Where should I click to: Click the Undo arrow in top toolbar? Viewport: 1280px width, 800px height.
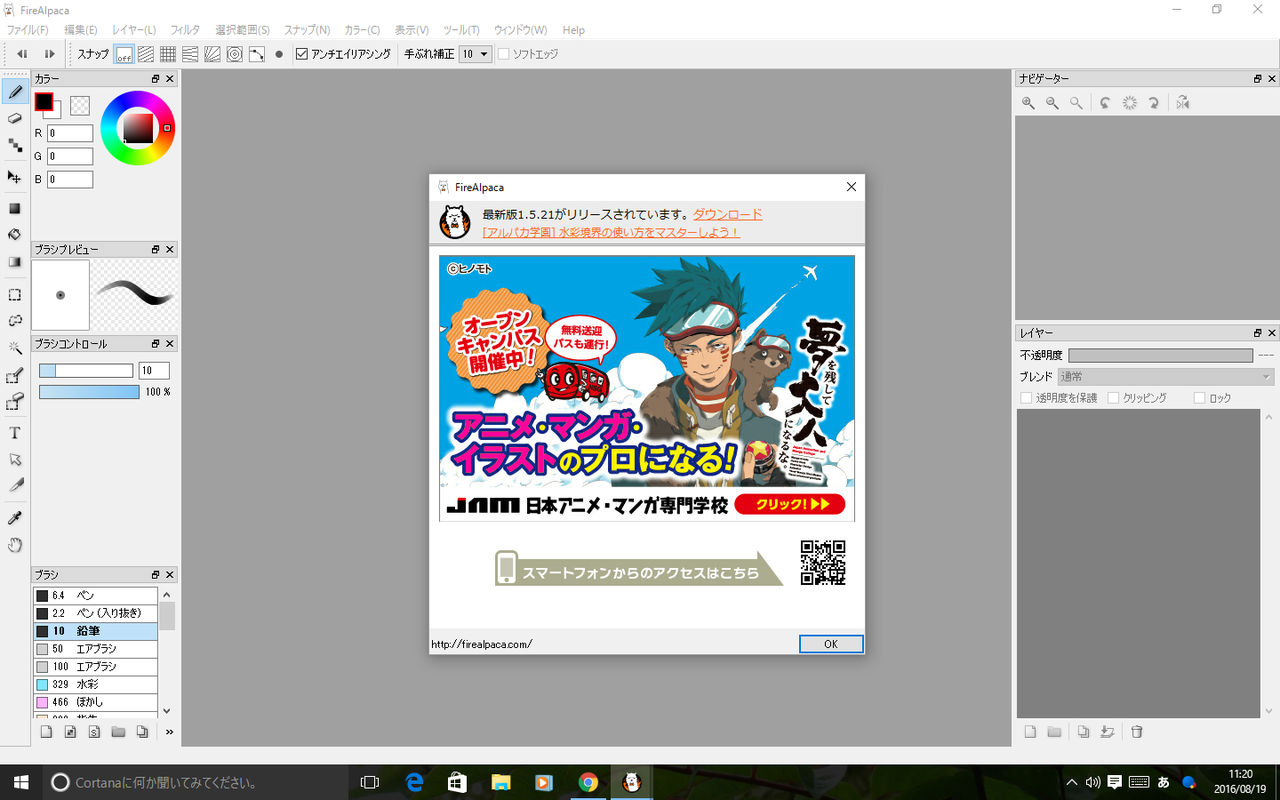pyautogui.click(x=21, y=54)
